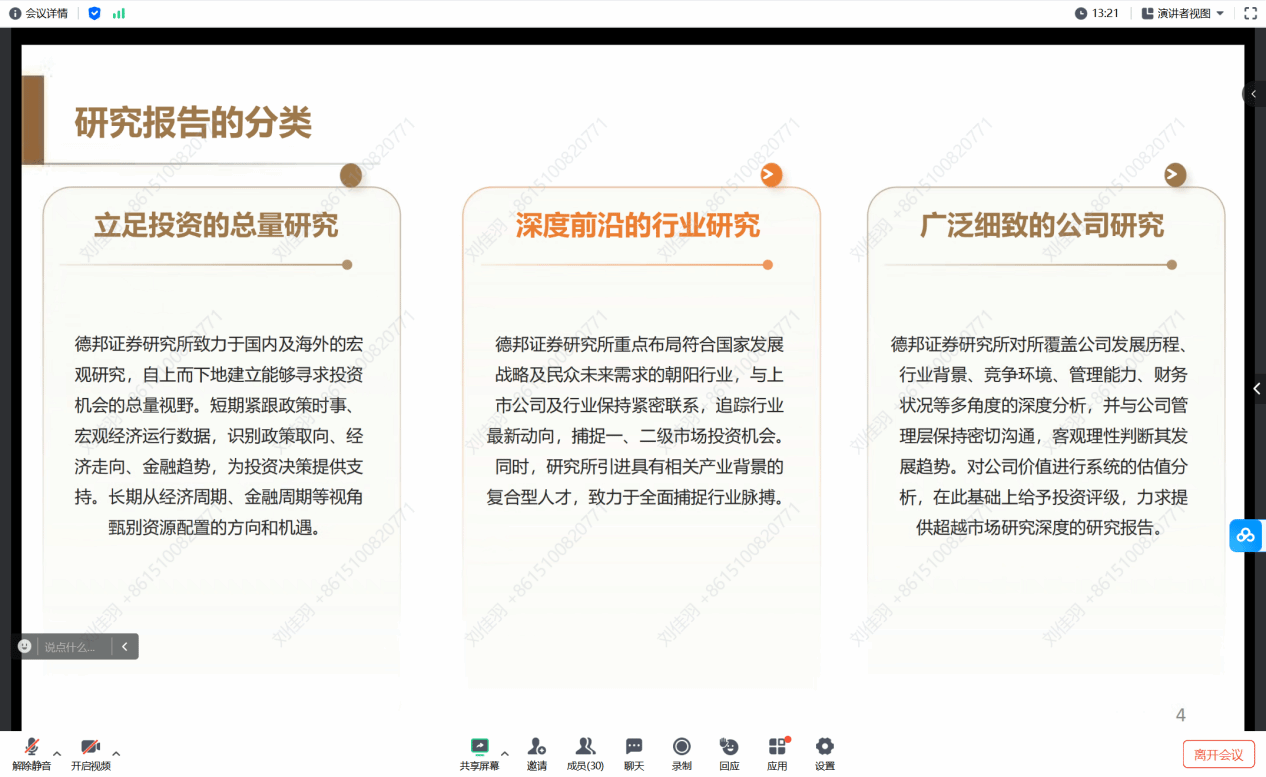Leave the meeting via 离开会议

coord(1218,753)
